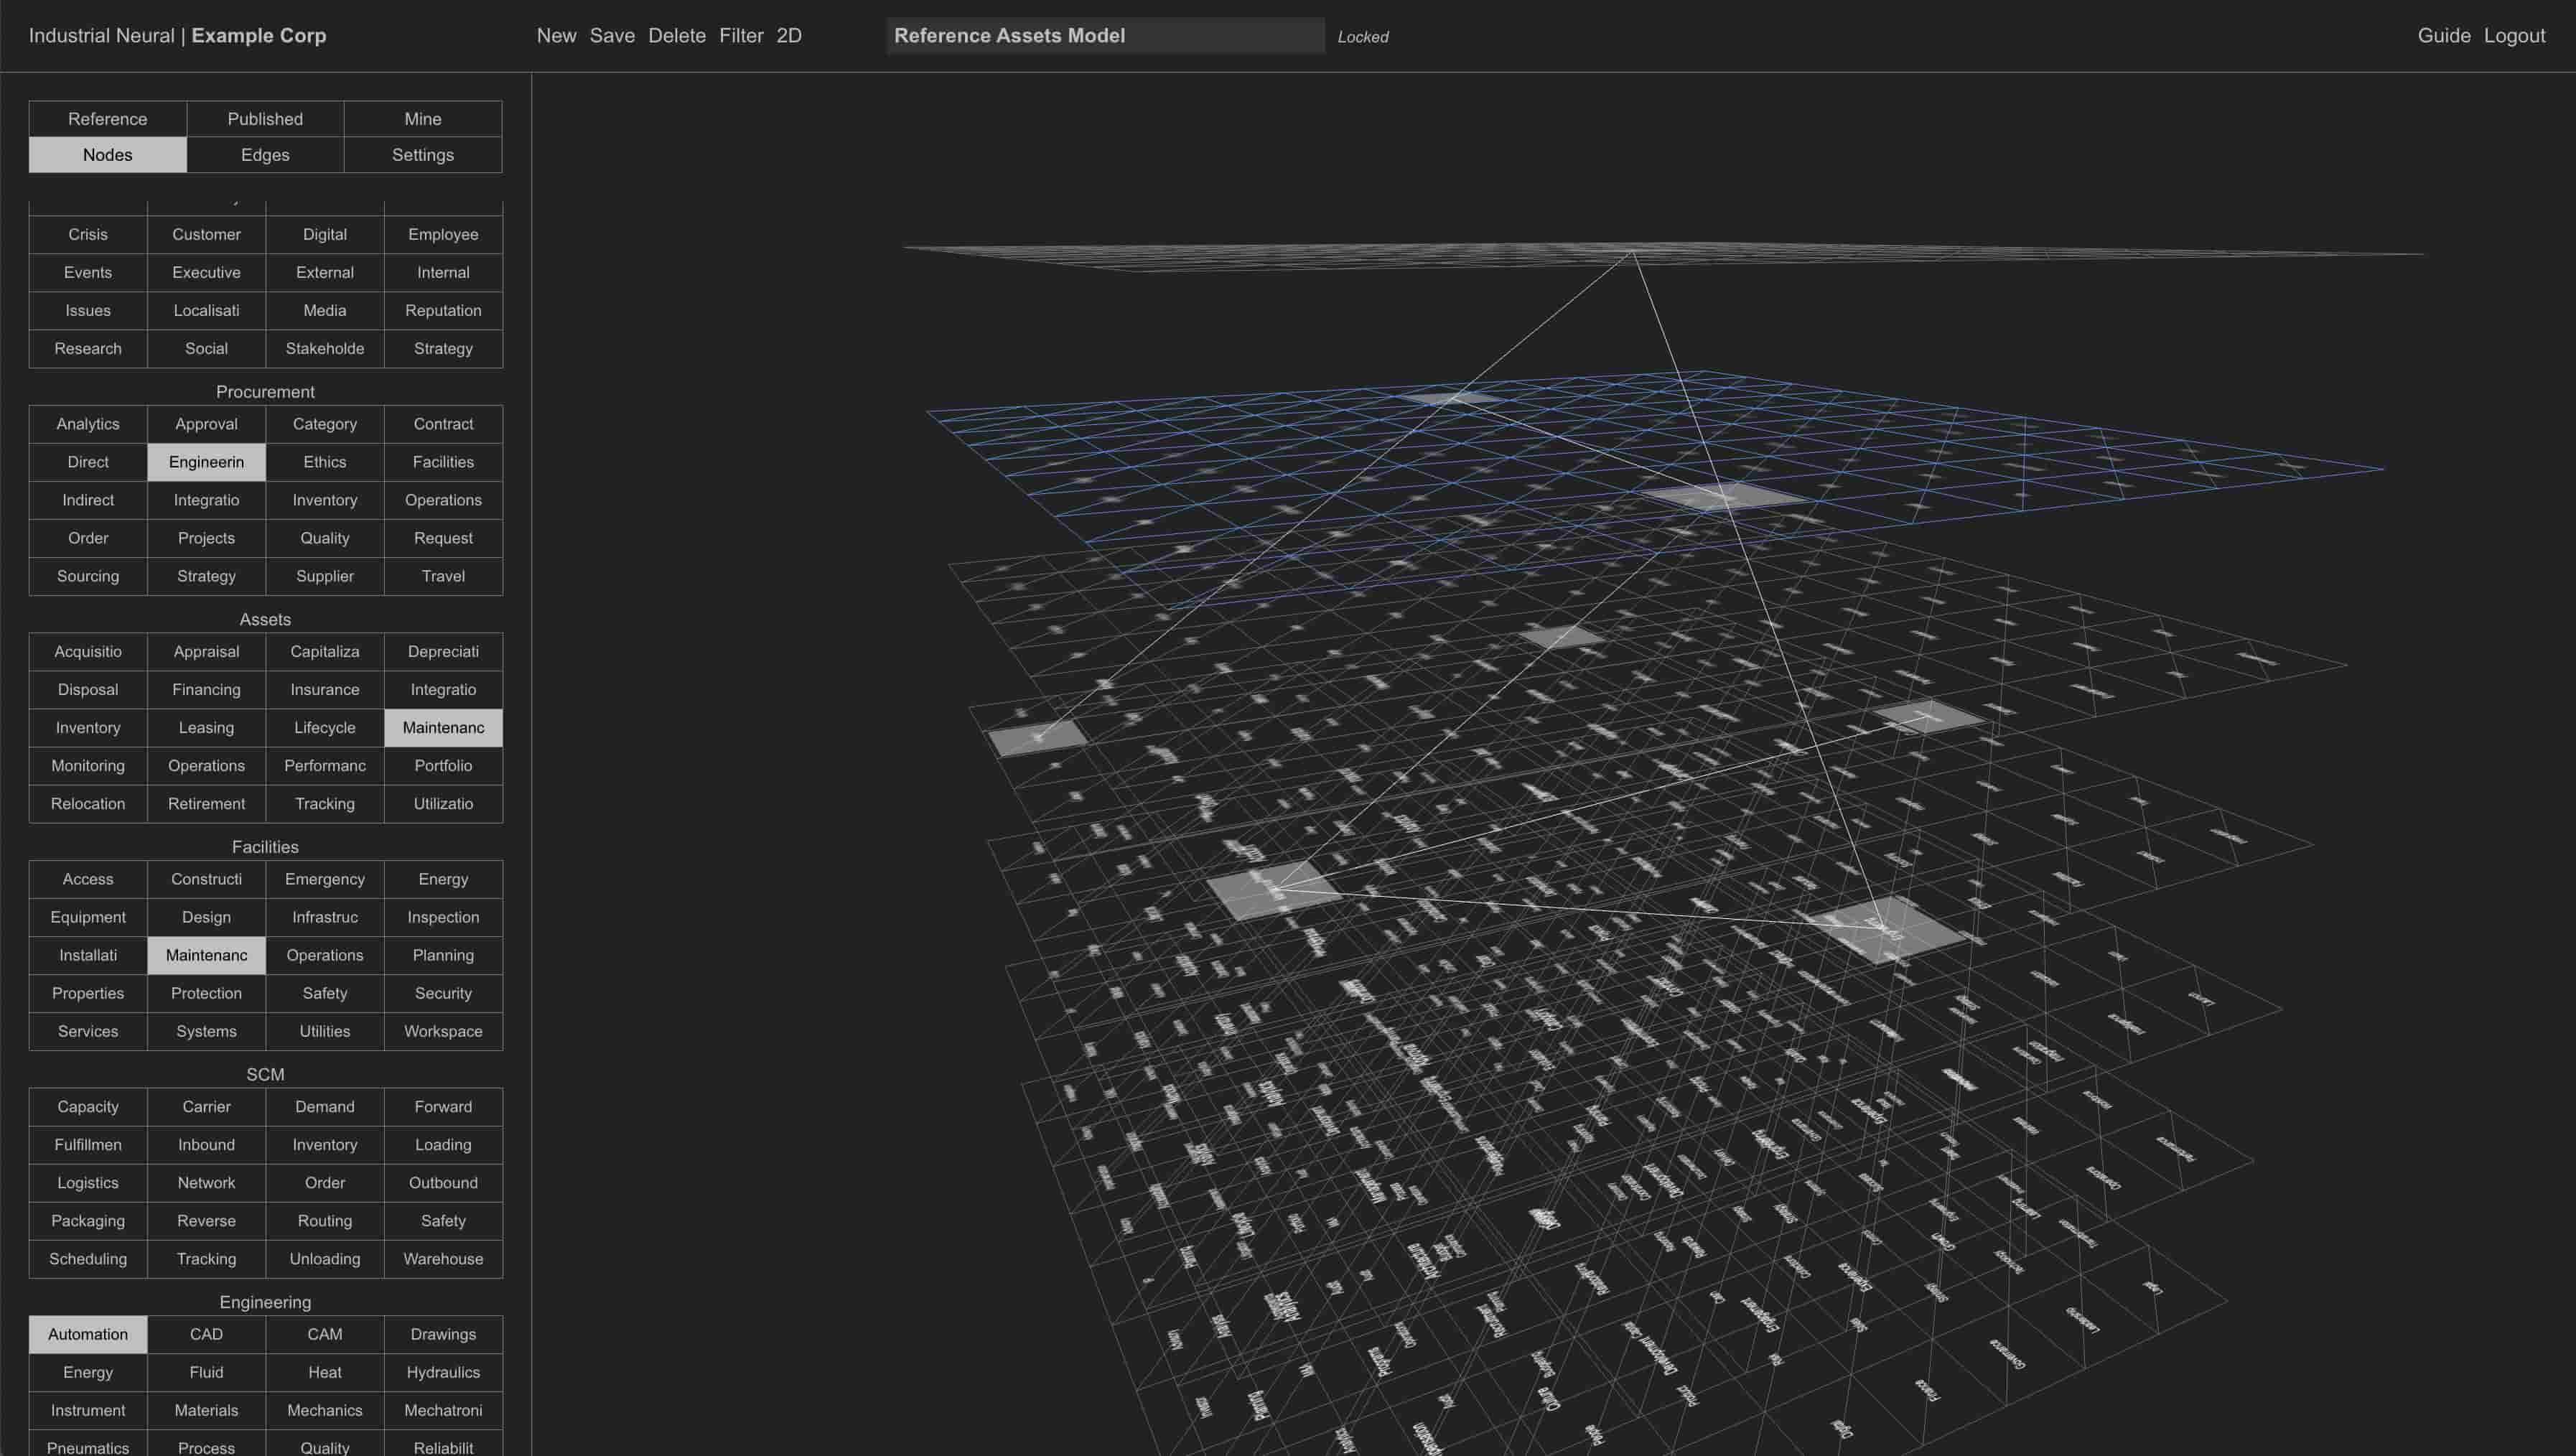The height and width of the screenshot is (1456, 2576).
Task: Select the Heat node in Engineering
Action: (325, 1372)
